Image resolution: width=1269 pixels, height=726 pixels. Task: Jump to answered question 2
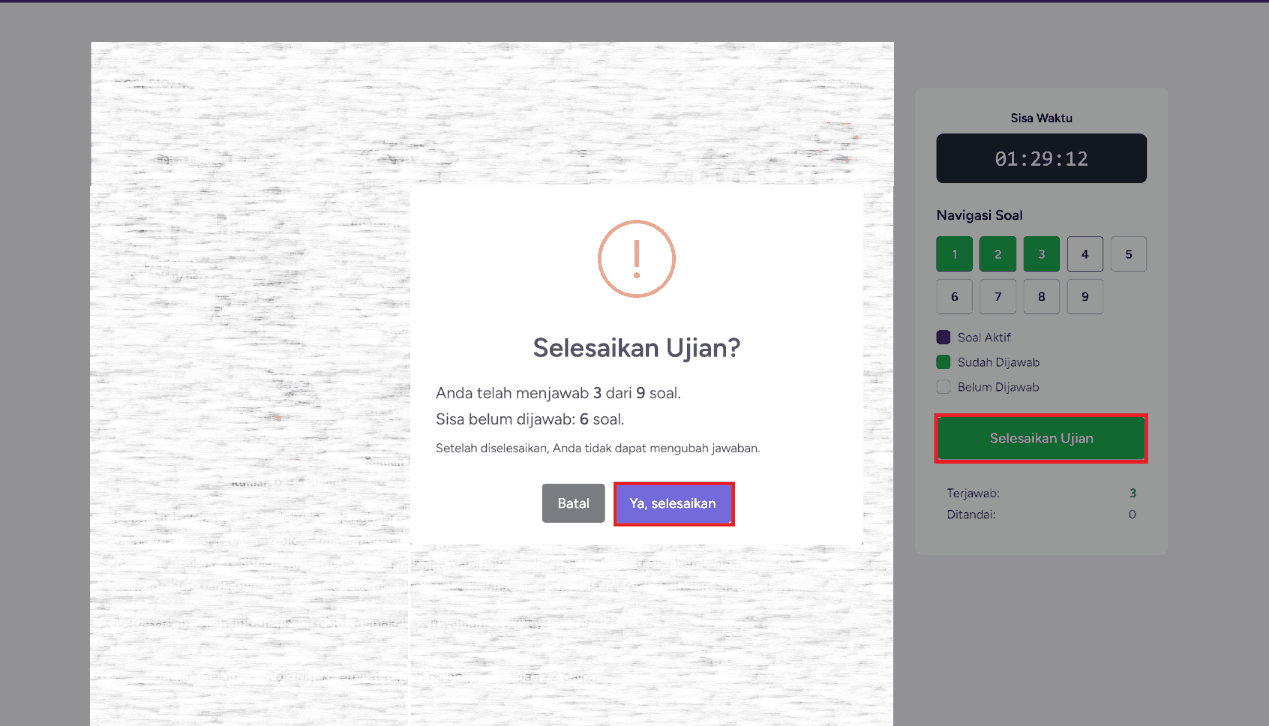click(997, 254)
